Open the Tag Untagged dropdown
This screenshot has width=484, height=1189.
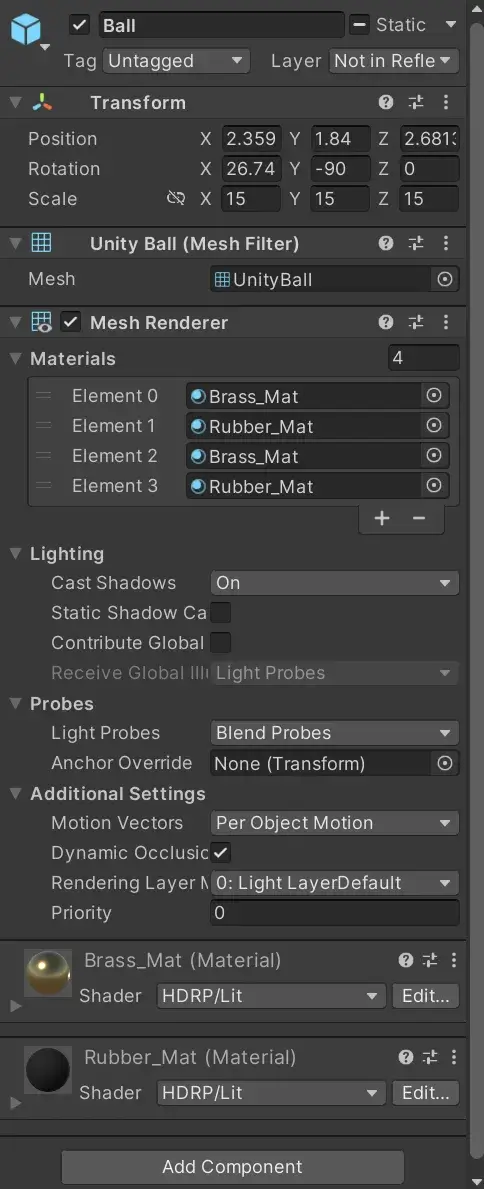point(176,61)
